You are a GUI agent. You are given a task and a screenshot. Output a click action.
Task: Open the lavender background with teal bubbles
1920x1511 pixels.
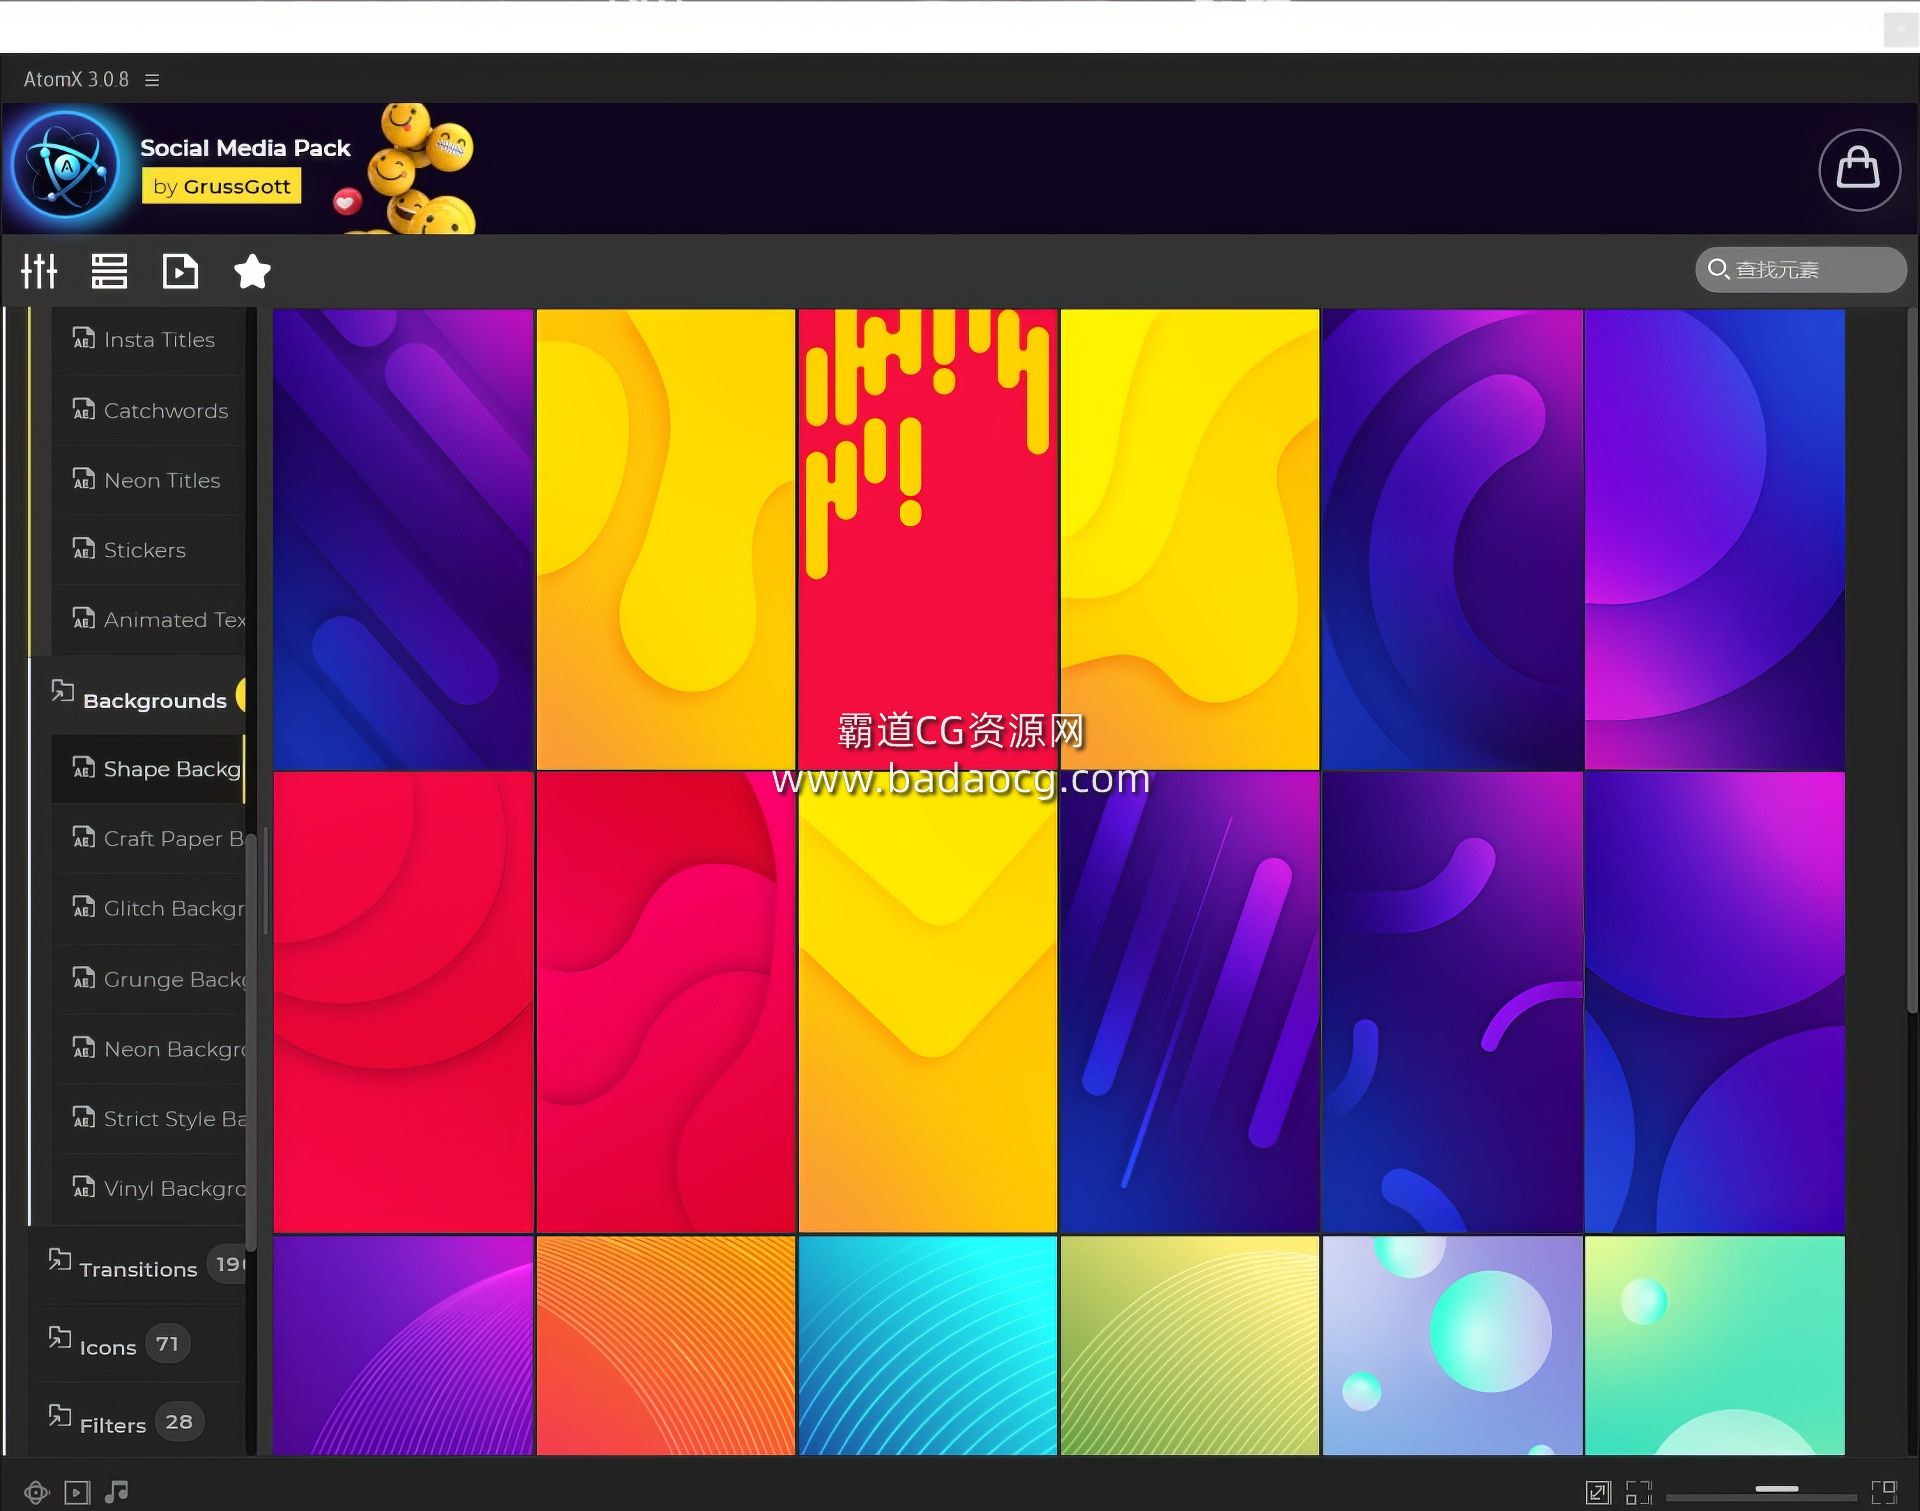[x=1452, y=1345]
